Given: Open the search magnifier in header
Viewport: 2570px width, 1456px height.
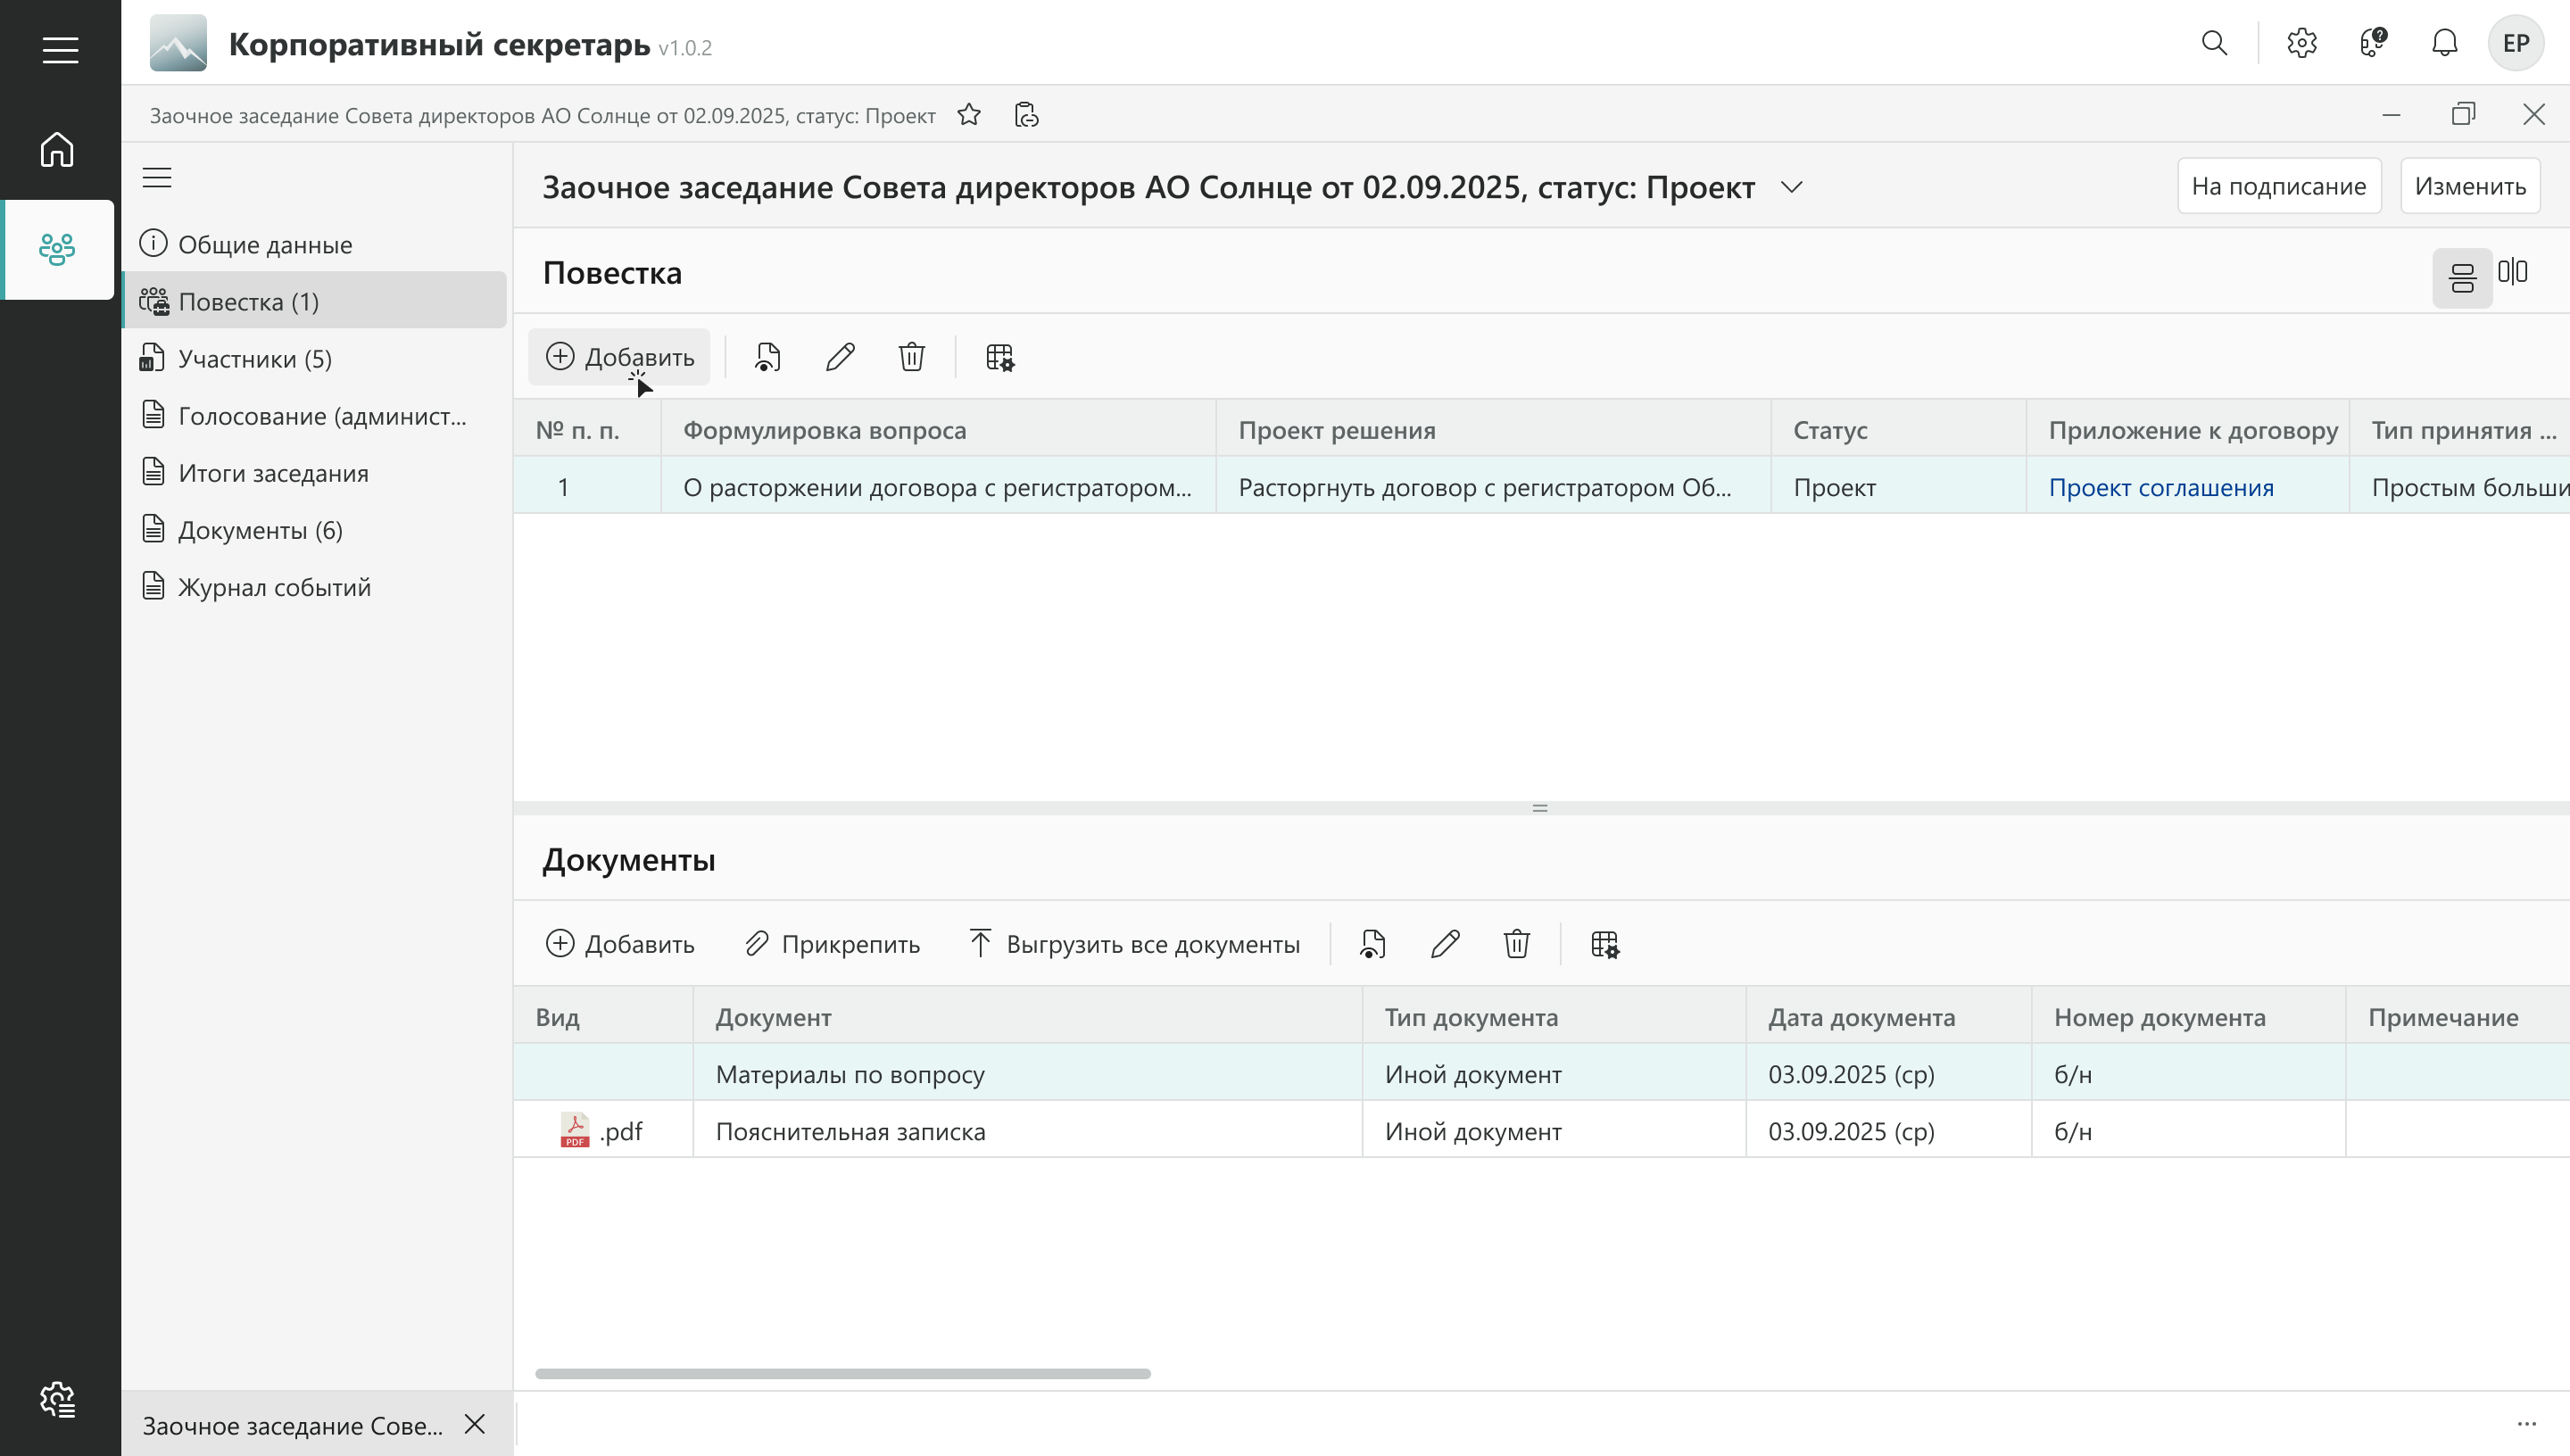Looking at the screenshot, I should [2214, 43].
